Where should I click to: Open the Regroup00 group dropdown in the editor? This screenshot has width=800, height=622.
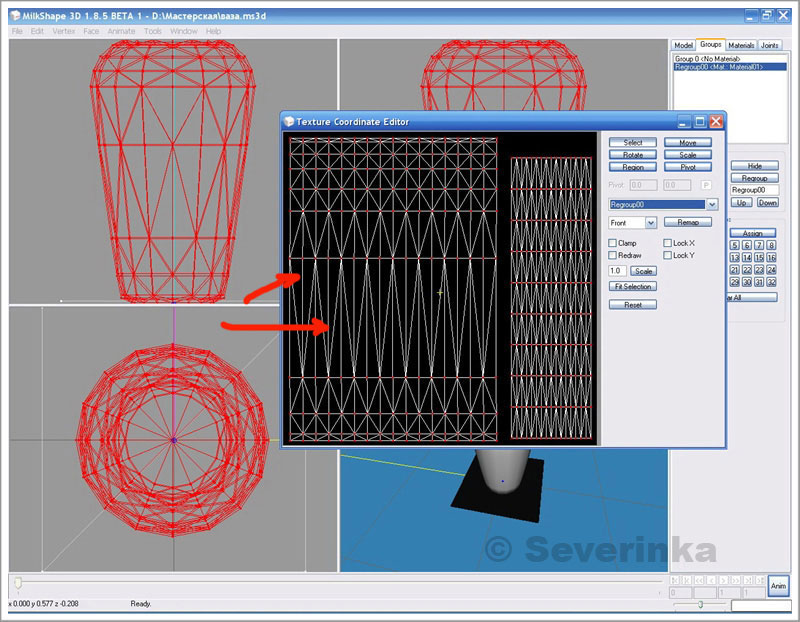click(712, 204)
